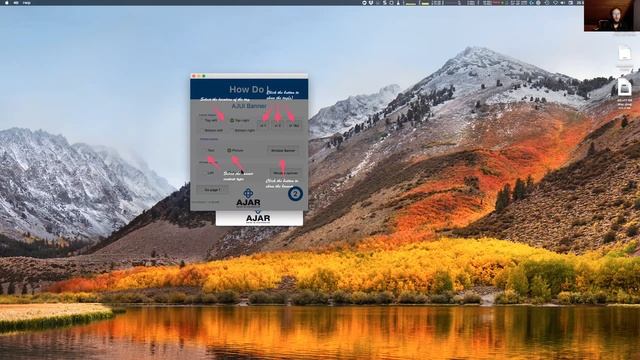The image size is (640, 360).
Task: Select the faint file icon at top of desktop
Action: coord(624,53)
